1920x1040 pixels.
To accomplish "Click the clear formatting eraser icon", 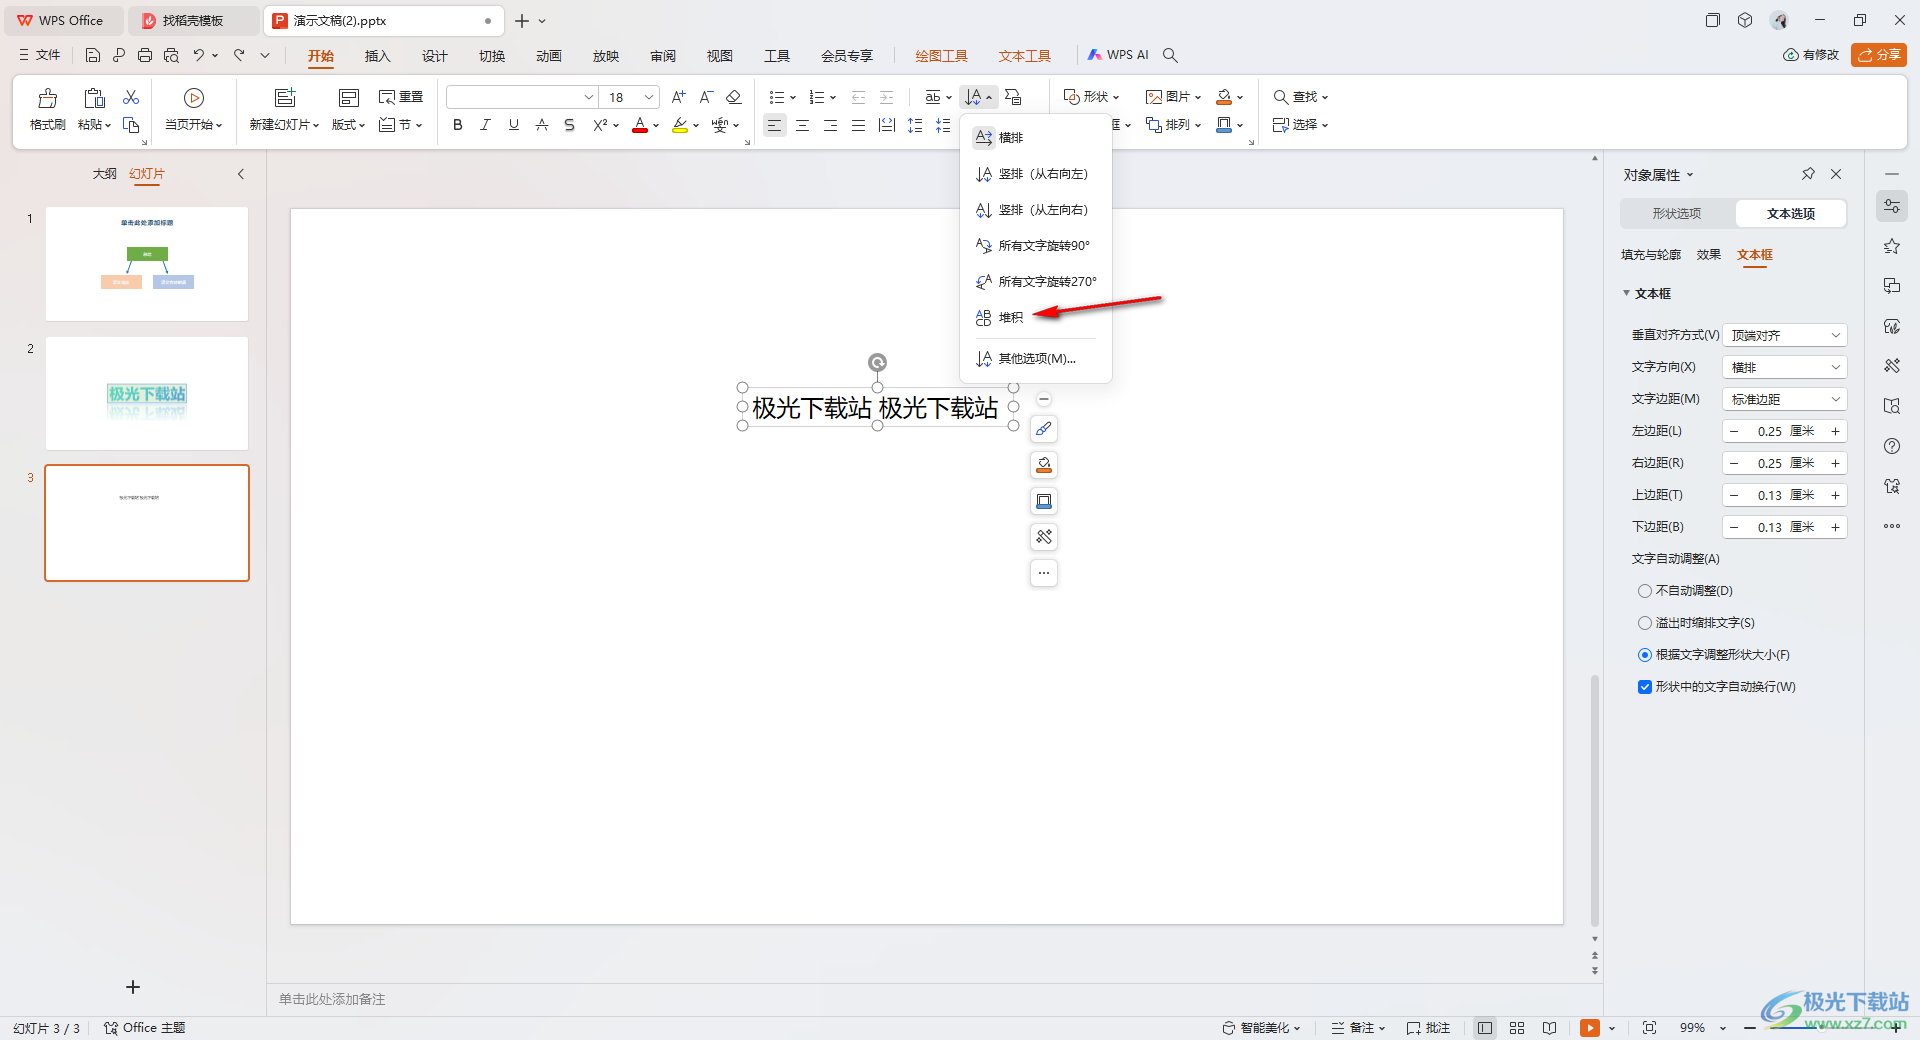I will pyautogui.click(x=734, y=97).
